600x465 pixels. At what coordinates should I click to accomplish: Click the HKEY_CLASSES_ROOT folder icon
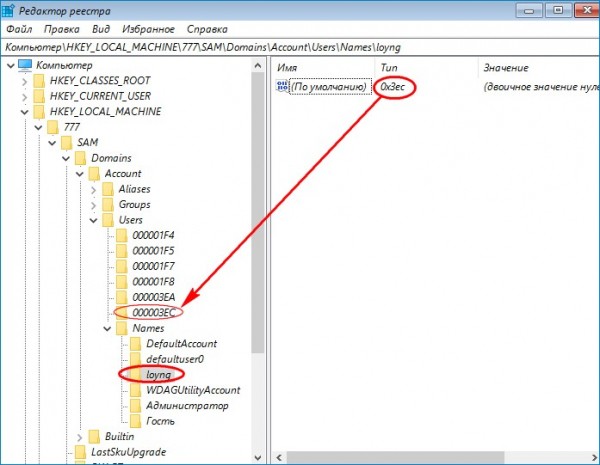[39, 81]
